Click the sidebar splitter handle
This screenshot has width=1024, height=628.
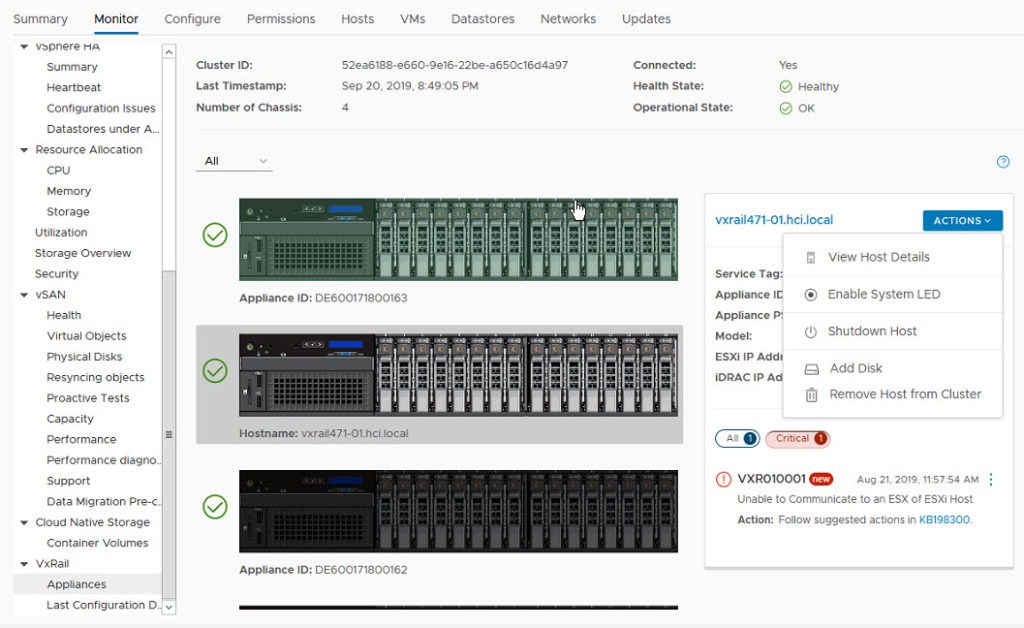pos(169,435)
